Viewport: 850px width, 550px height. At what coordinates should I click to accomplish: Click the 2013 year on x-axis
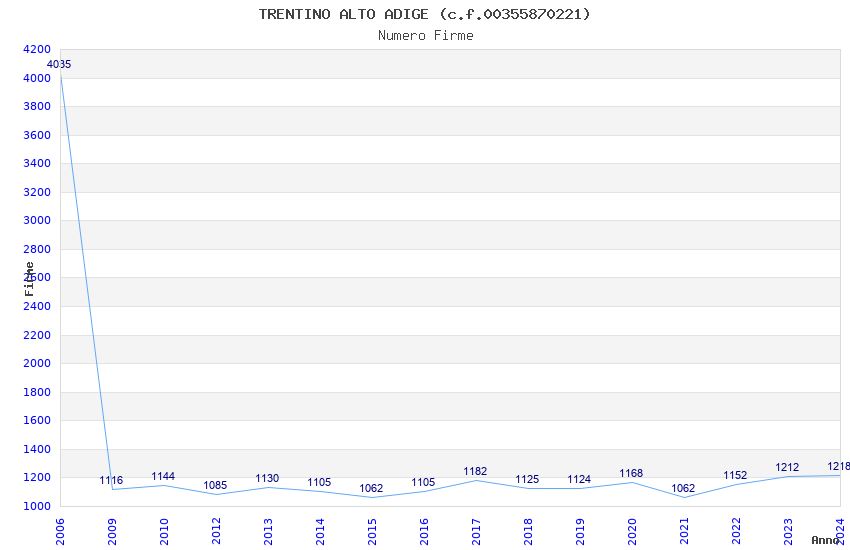click(268, 532)
